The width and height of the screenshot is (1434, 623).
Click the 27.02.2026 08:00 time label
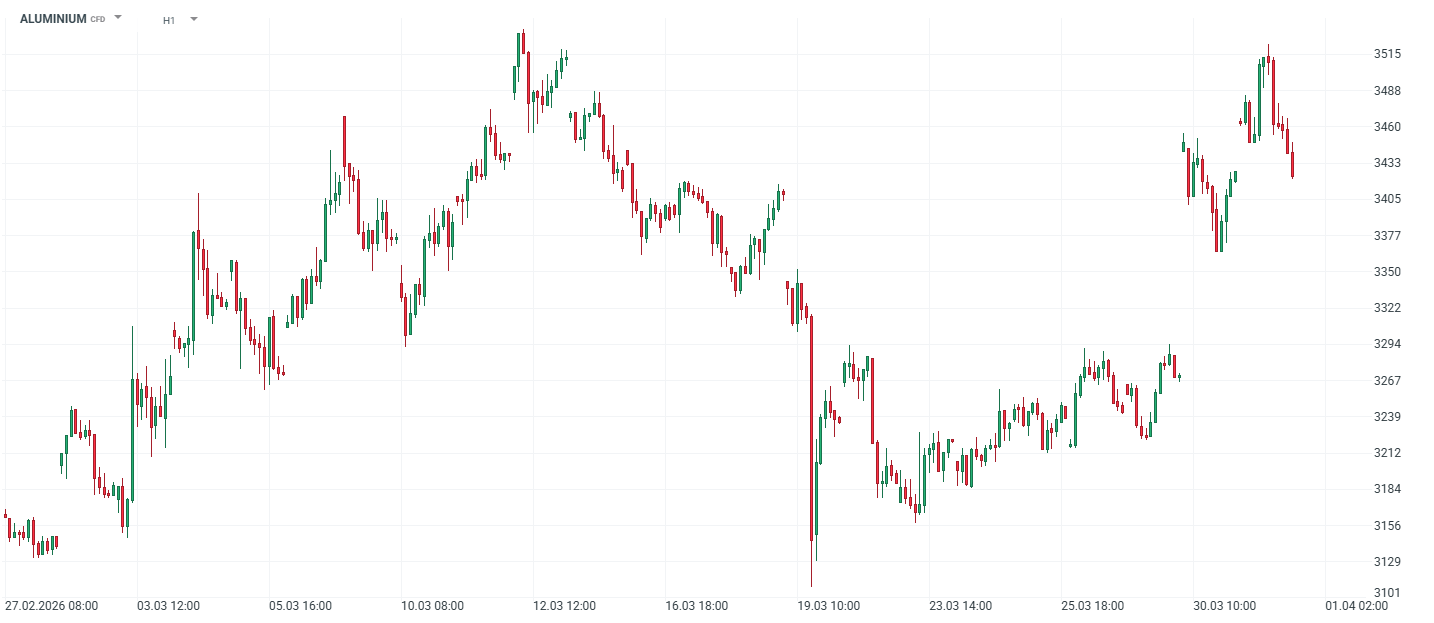(x=51, y=606)
